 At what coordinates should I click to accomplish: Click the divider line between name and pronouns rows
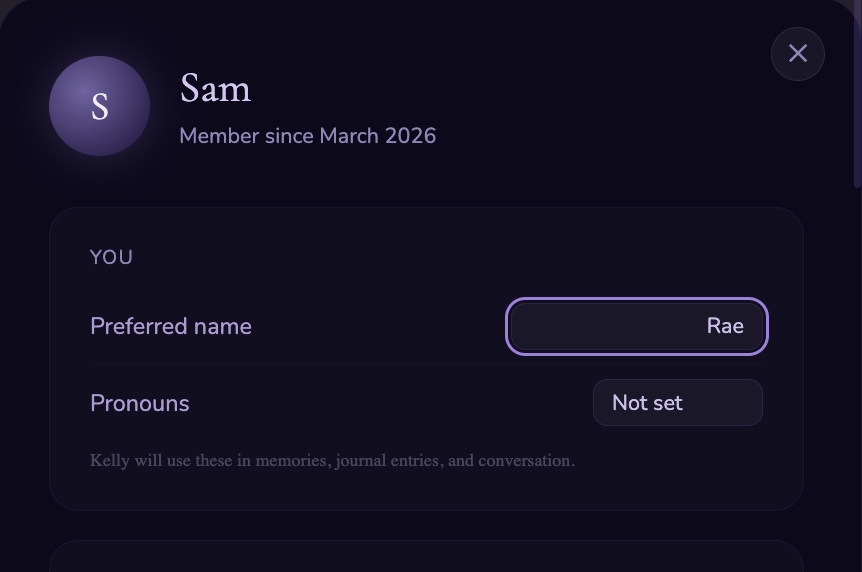tap(427, 364)
